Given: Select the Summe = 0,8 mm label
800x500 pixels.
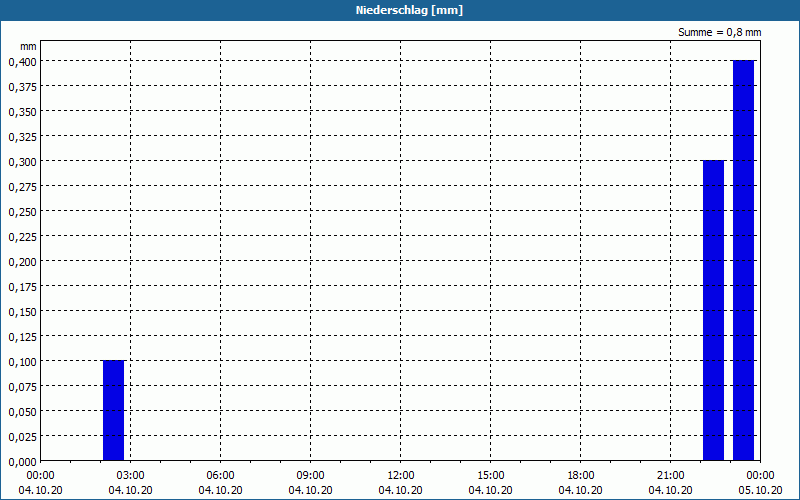Looking at the screenshot, I should point(719,32).
